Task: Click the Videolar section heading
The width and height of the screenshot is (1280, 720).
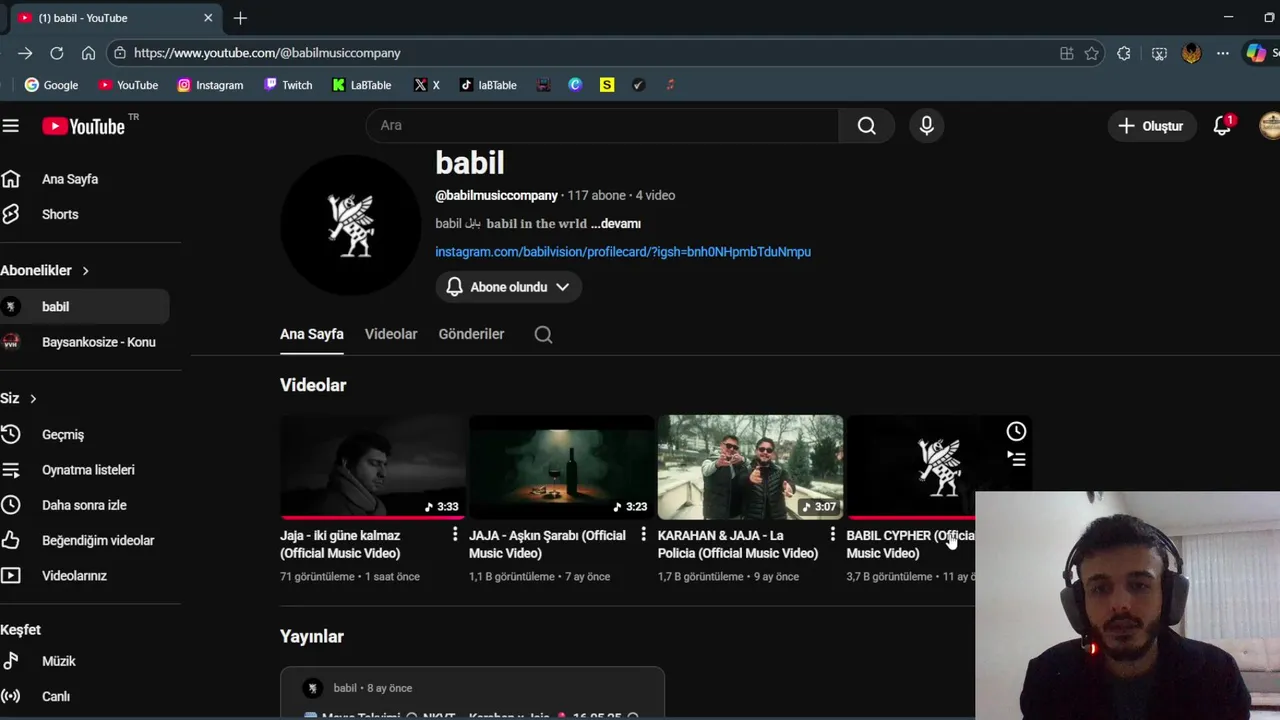Action: [313, 385]
